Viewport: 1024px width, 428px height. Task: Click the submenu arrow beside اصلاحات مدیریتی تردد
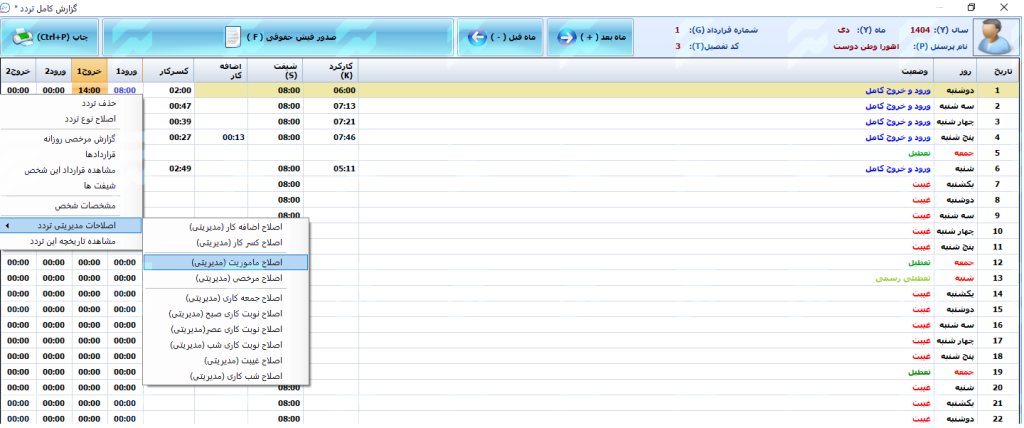click(x=8, y=226)
